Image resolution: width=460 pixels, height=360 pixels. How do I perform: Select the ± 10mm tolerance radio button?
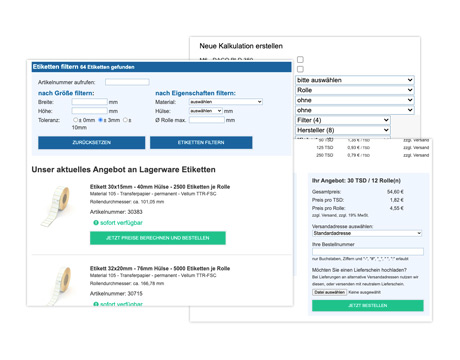125,120
